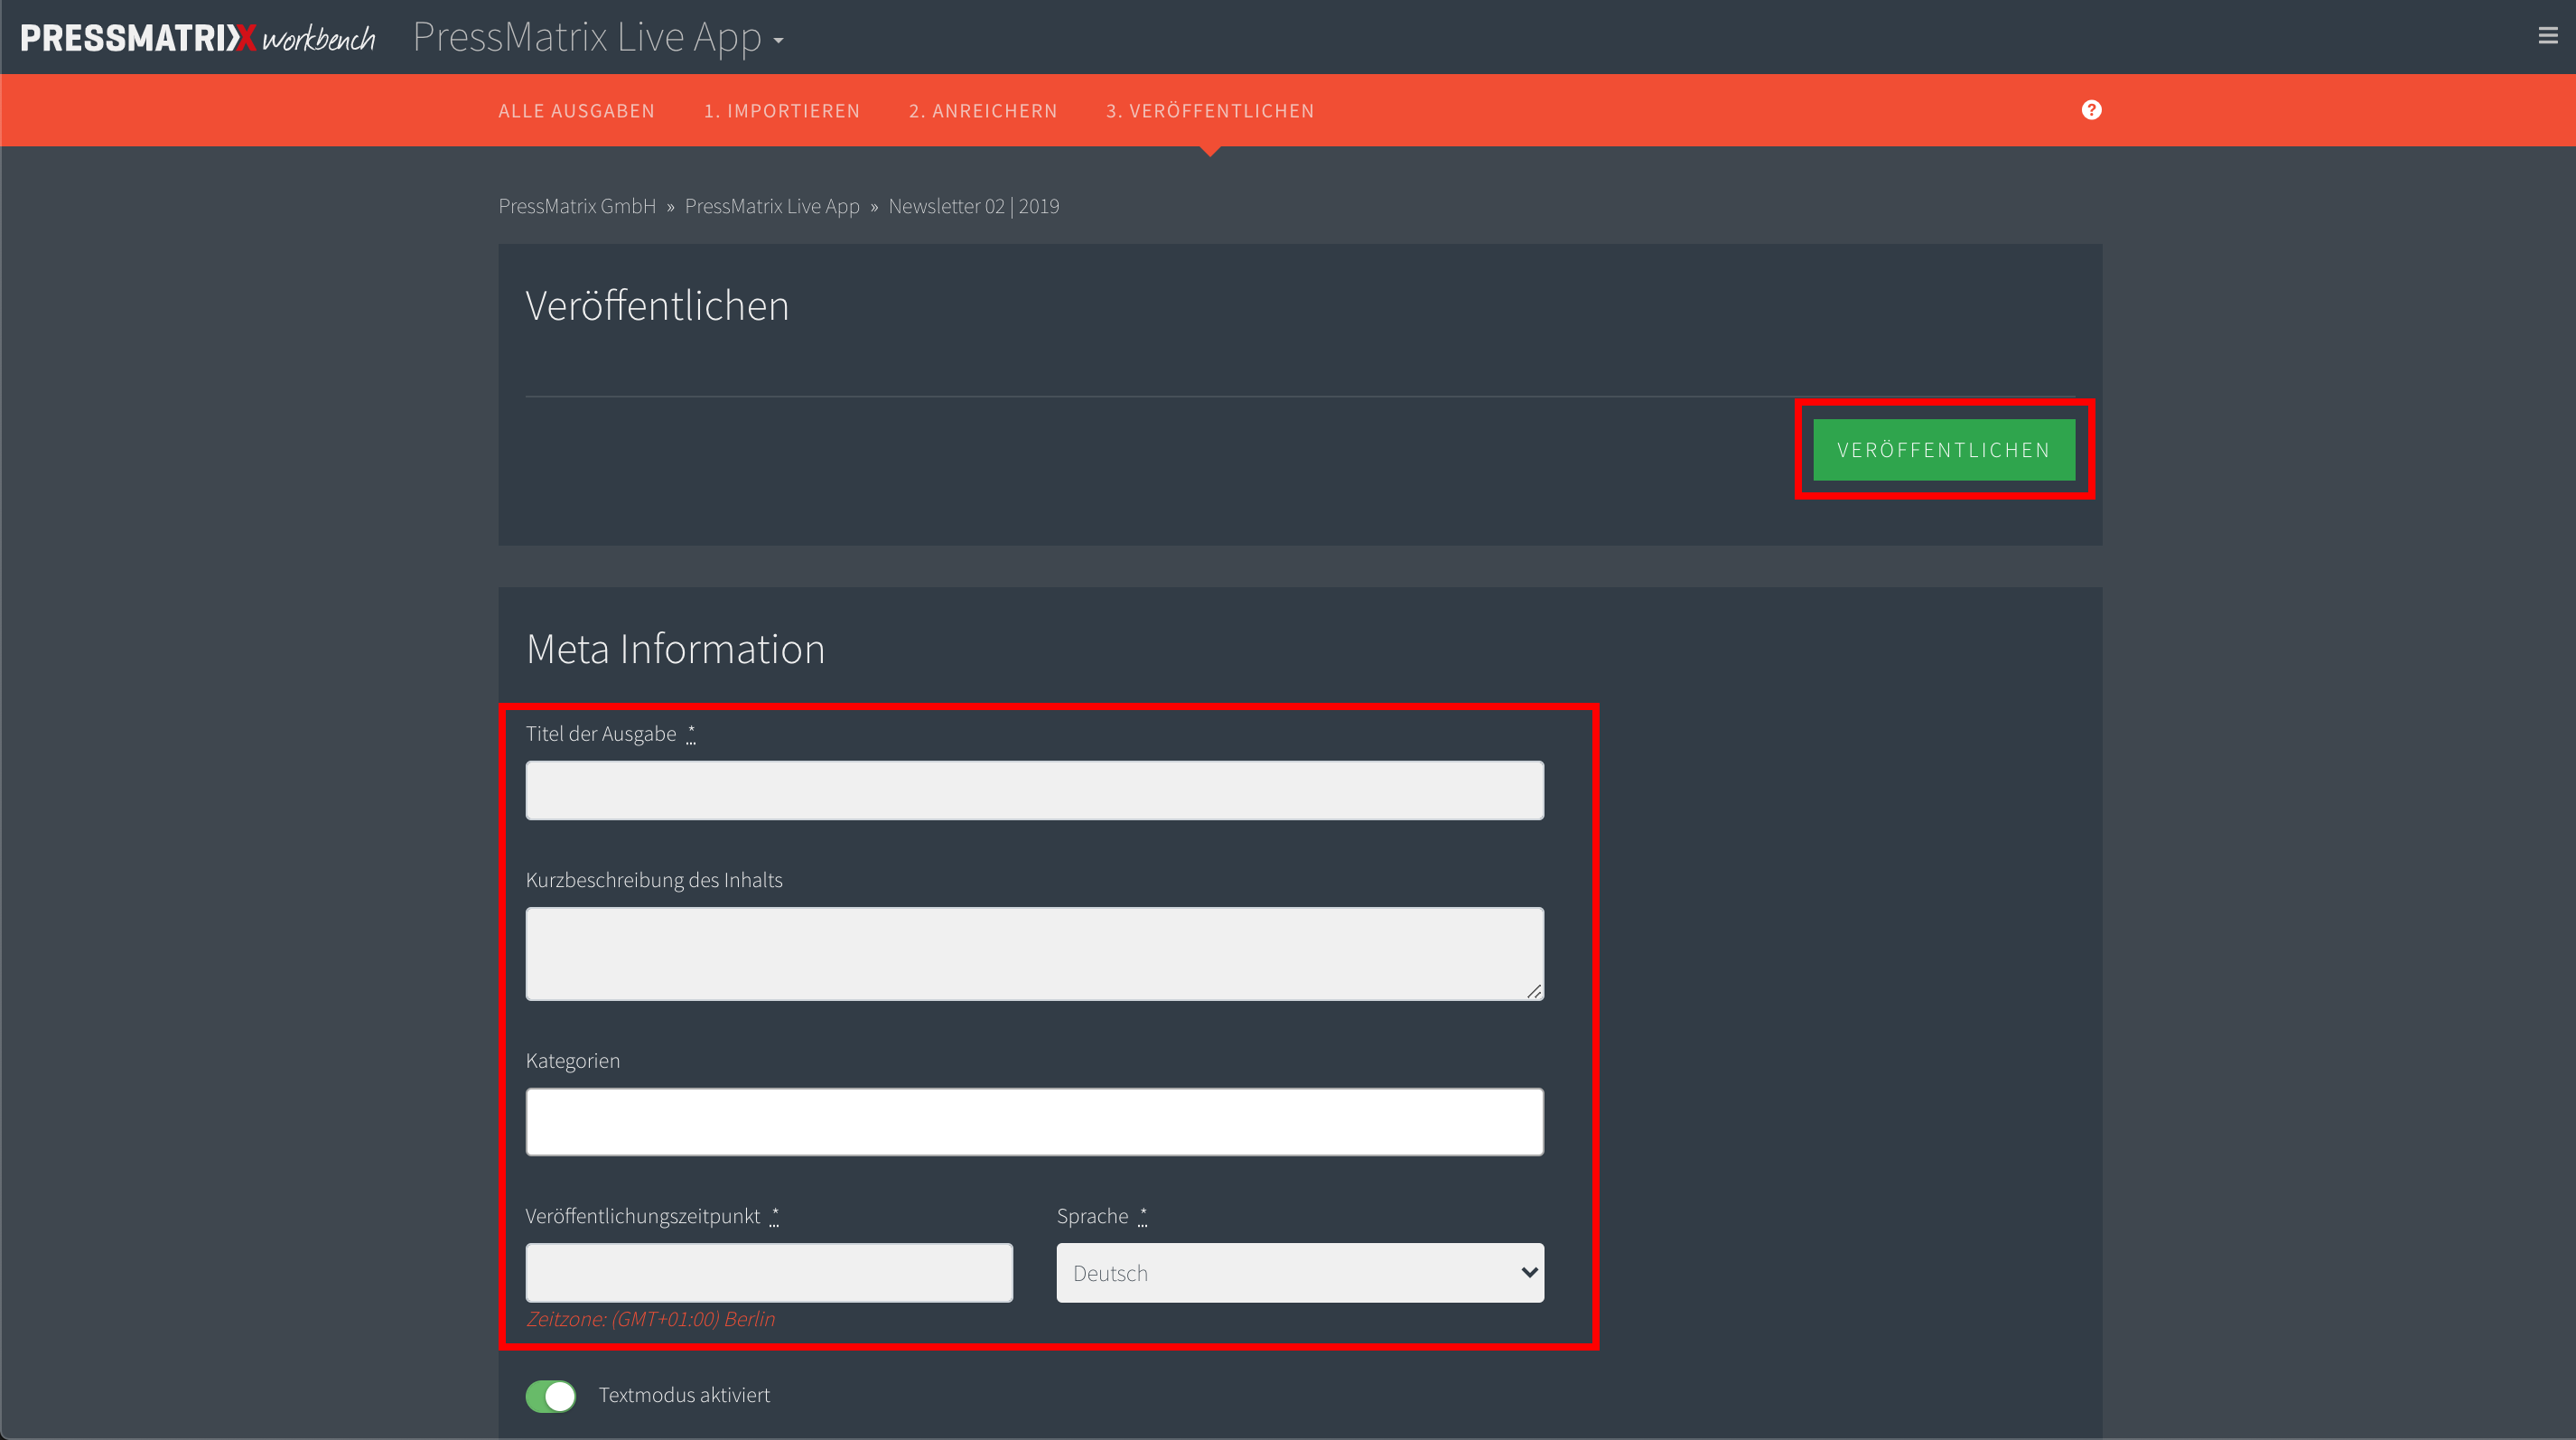Switch to 2. Anreichern tab
Image resolution: width=2576 pixels, height=1440 pixels.
983,111
